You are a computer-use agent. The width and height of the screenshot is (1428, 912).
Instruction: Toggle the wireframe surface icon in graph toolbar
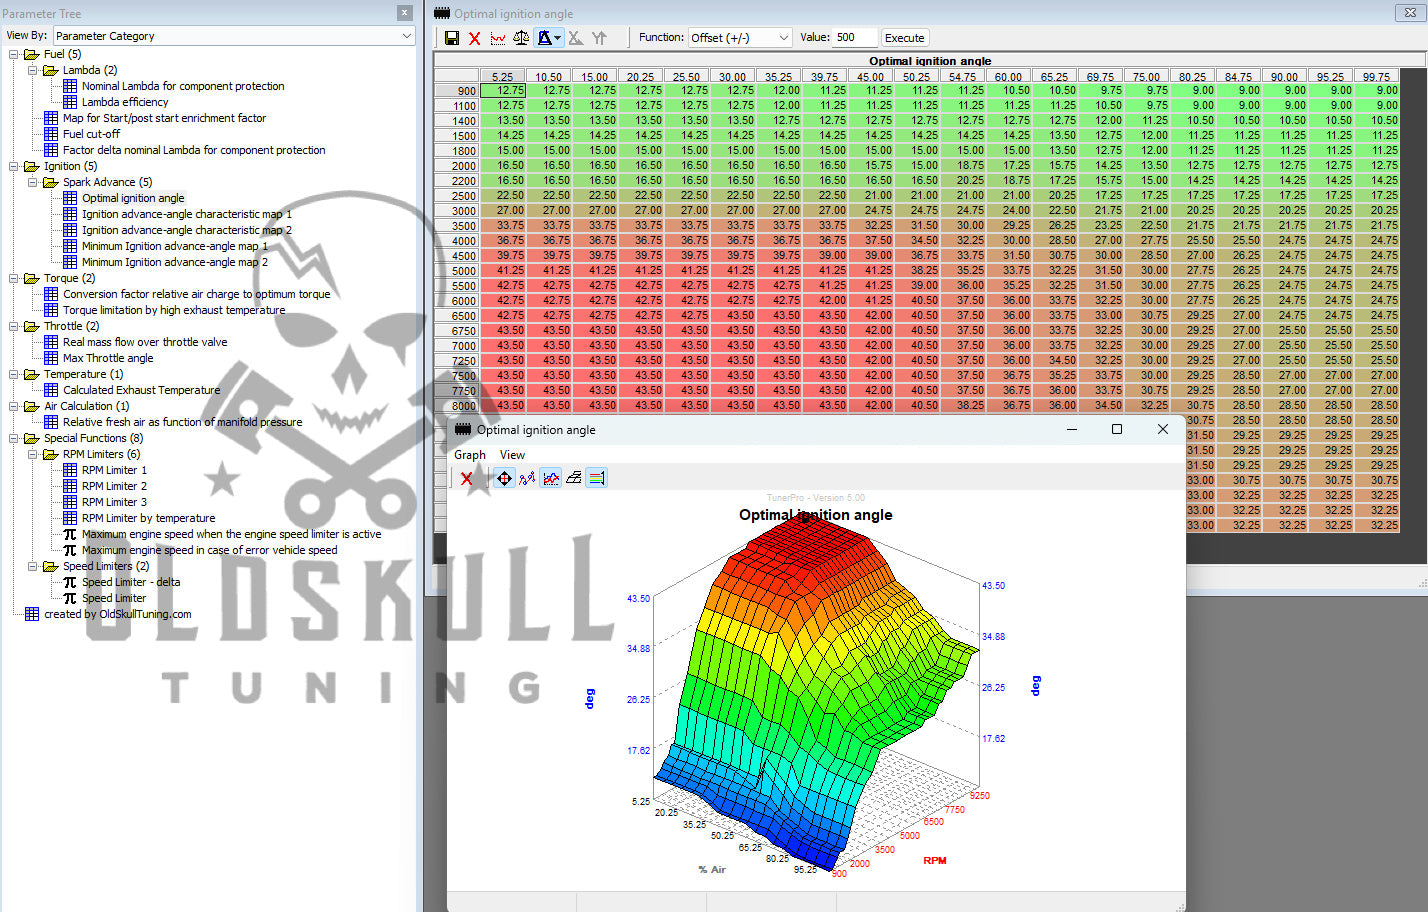click(573, 478)
